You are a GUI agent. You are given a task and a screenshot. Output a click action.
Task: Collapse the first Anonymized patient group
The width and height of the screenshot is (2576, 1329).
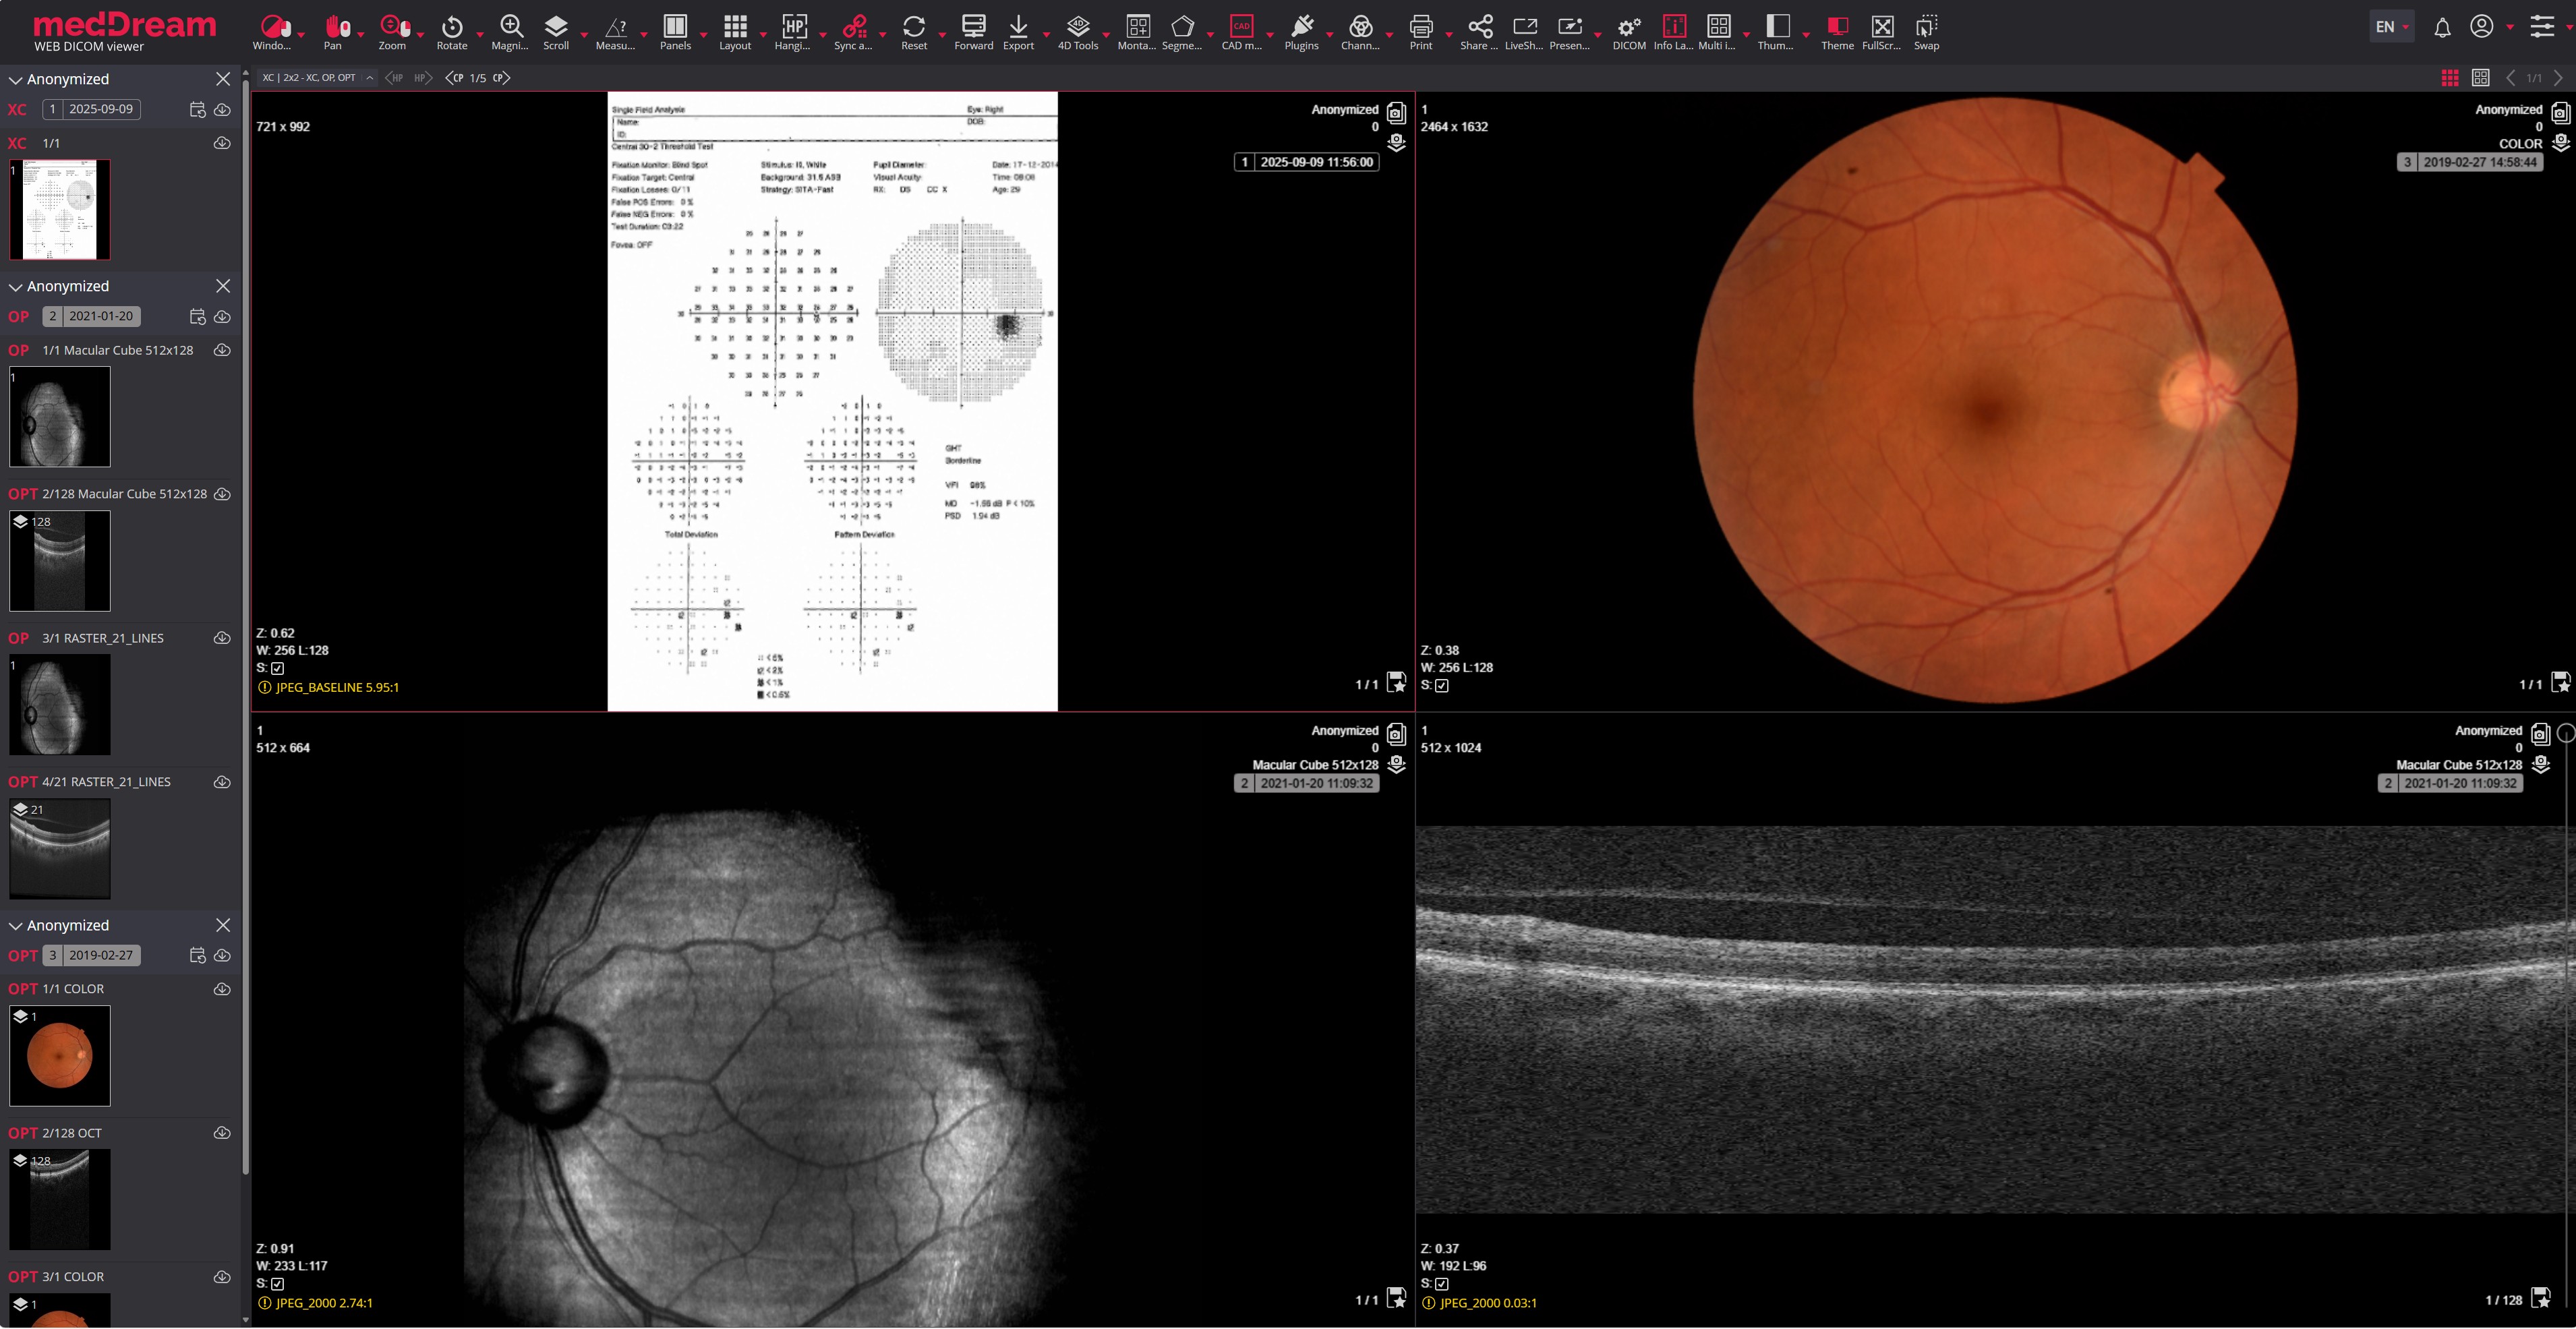coord(15,80)
